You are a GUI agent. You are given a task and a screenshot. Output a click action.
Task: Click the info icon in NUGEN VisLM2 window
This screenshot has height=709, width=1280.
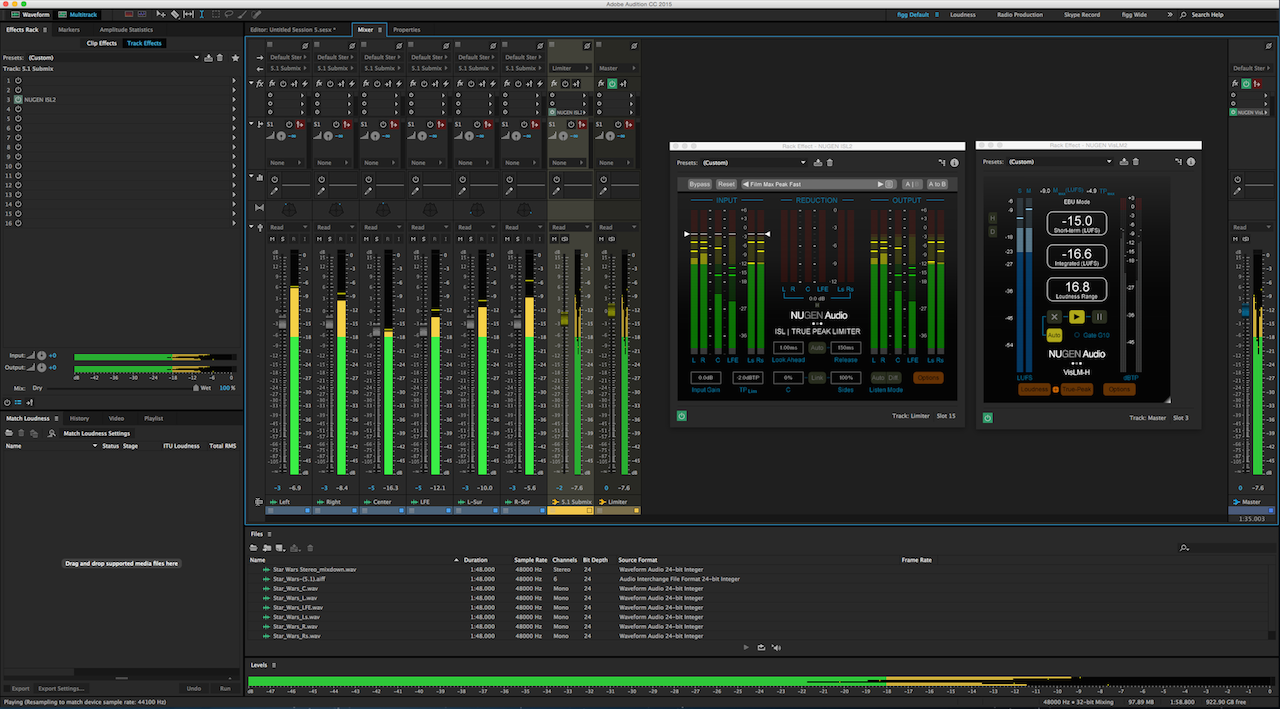(1191, 162)
